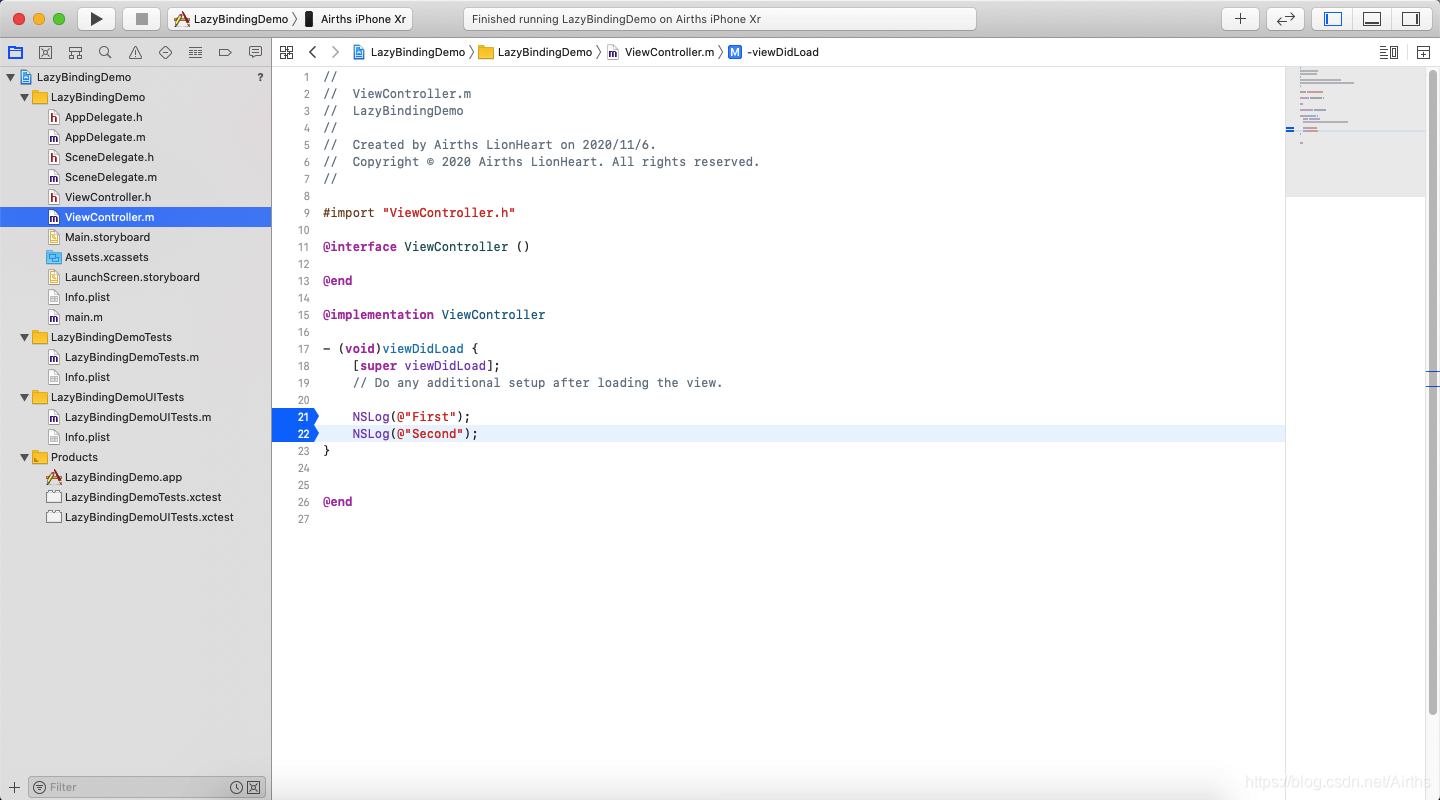Go back in editor history
The height and width of the screenshot is (800, 1440).
tap(313, 52)
